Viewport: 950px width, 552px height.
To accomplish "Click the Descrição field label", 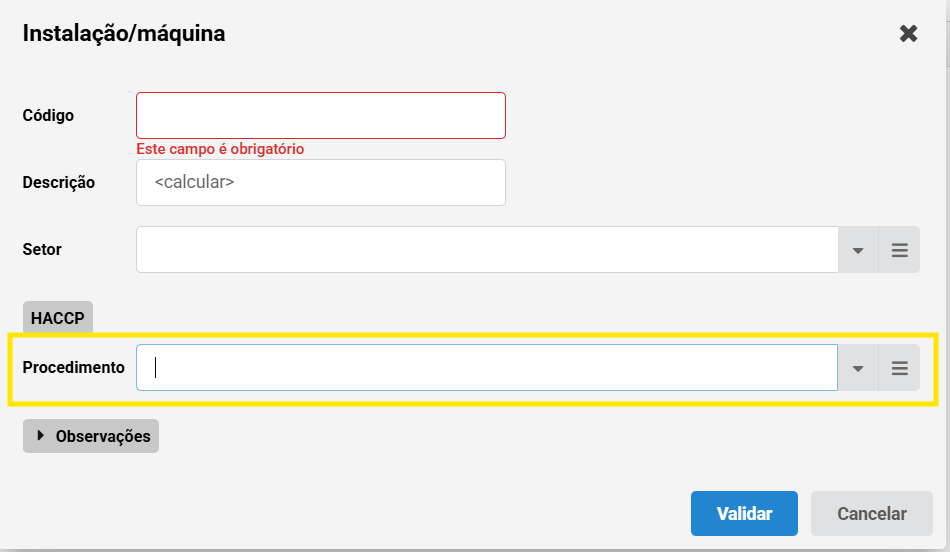I will (x=59, y=182).
